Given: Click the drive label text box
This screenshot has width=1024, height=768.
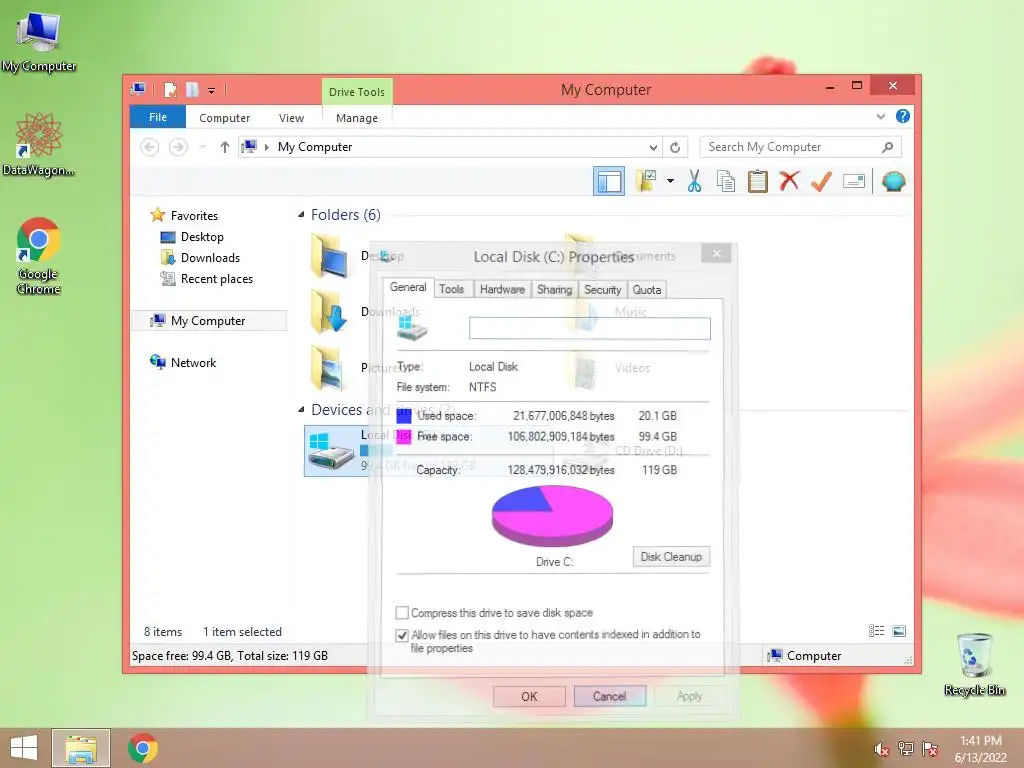Looking at the screenshot, I should [x=590, y=328].
